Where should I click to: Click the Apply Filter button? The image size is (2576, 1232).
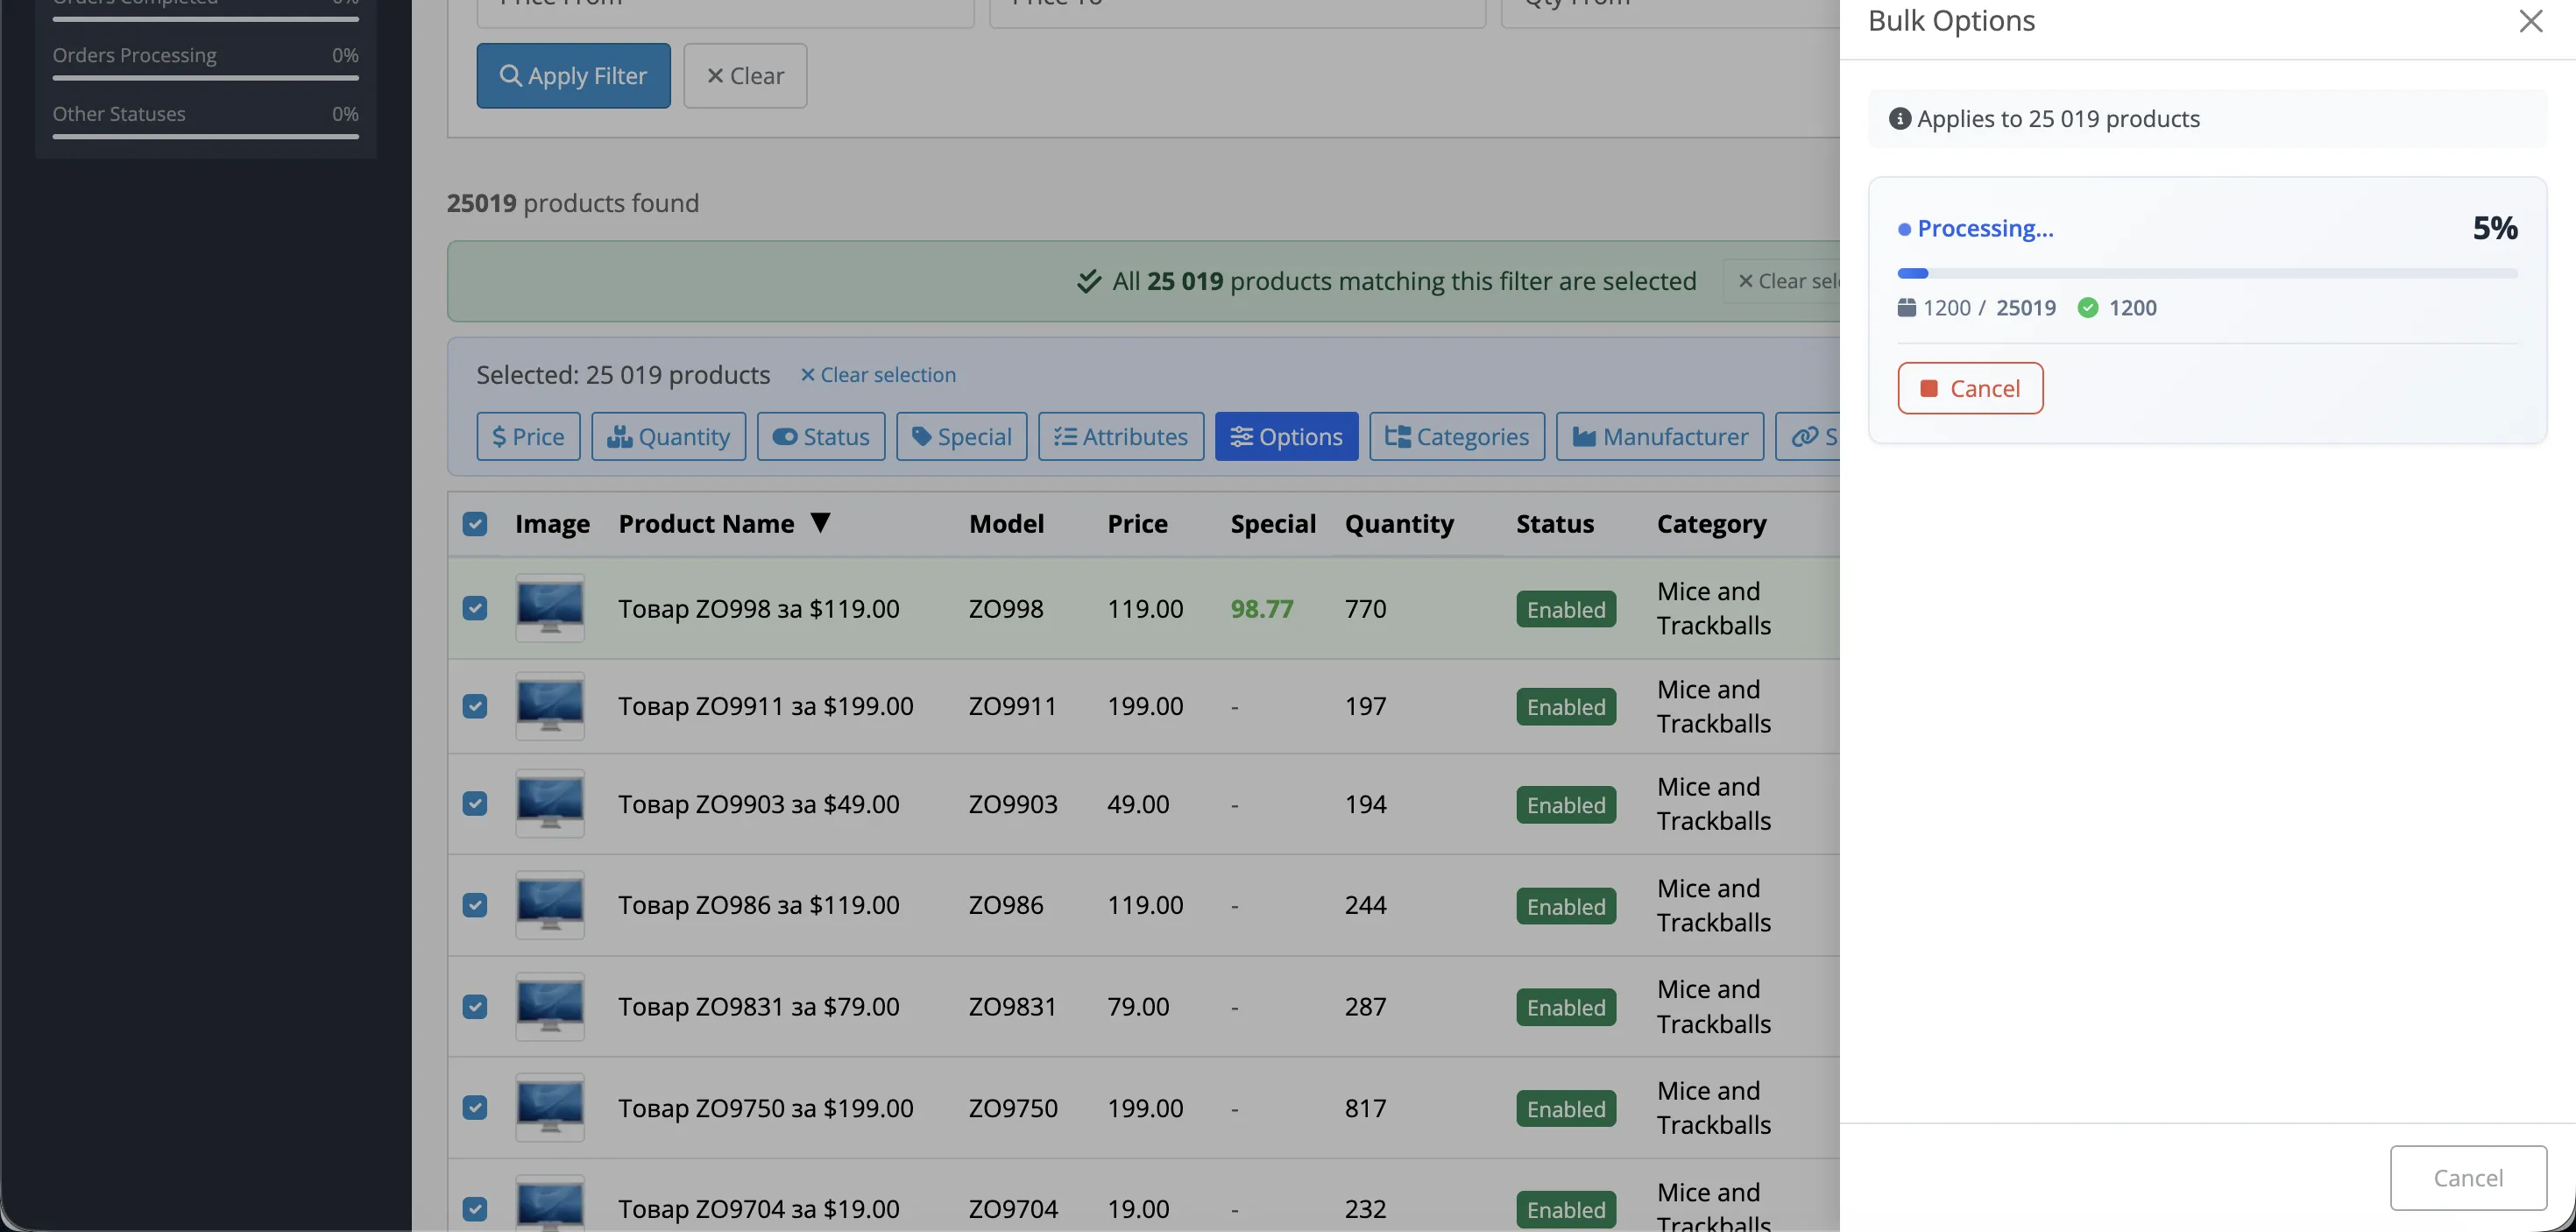tap(573, 76)
